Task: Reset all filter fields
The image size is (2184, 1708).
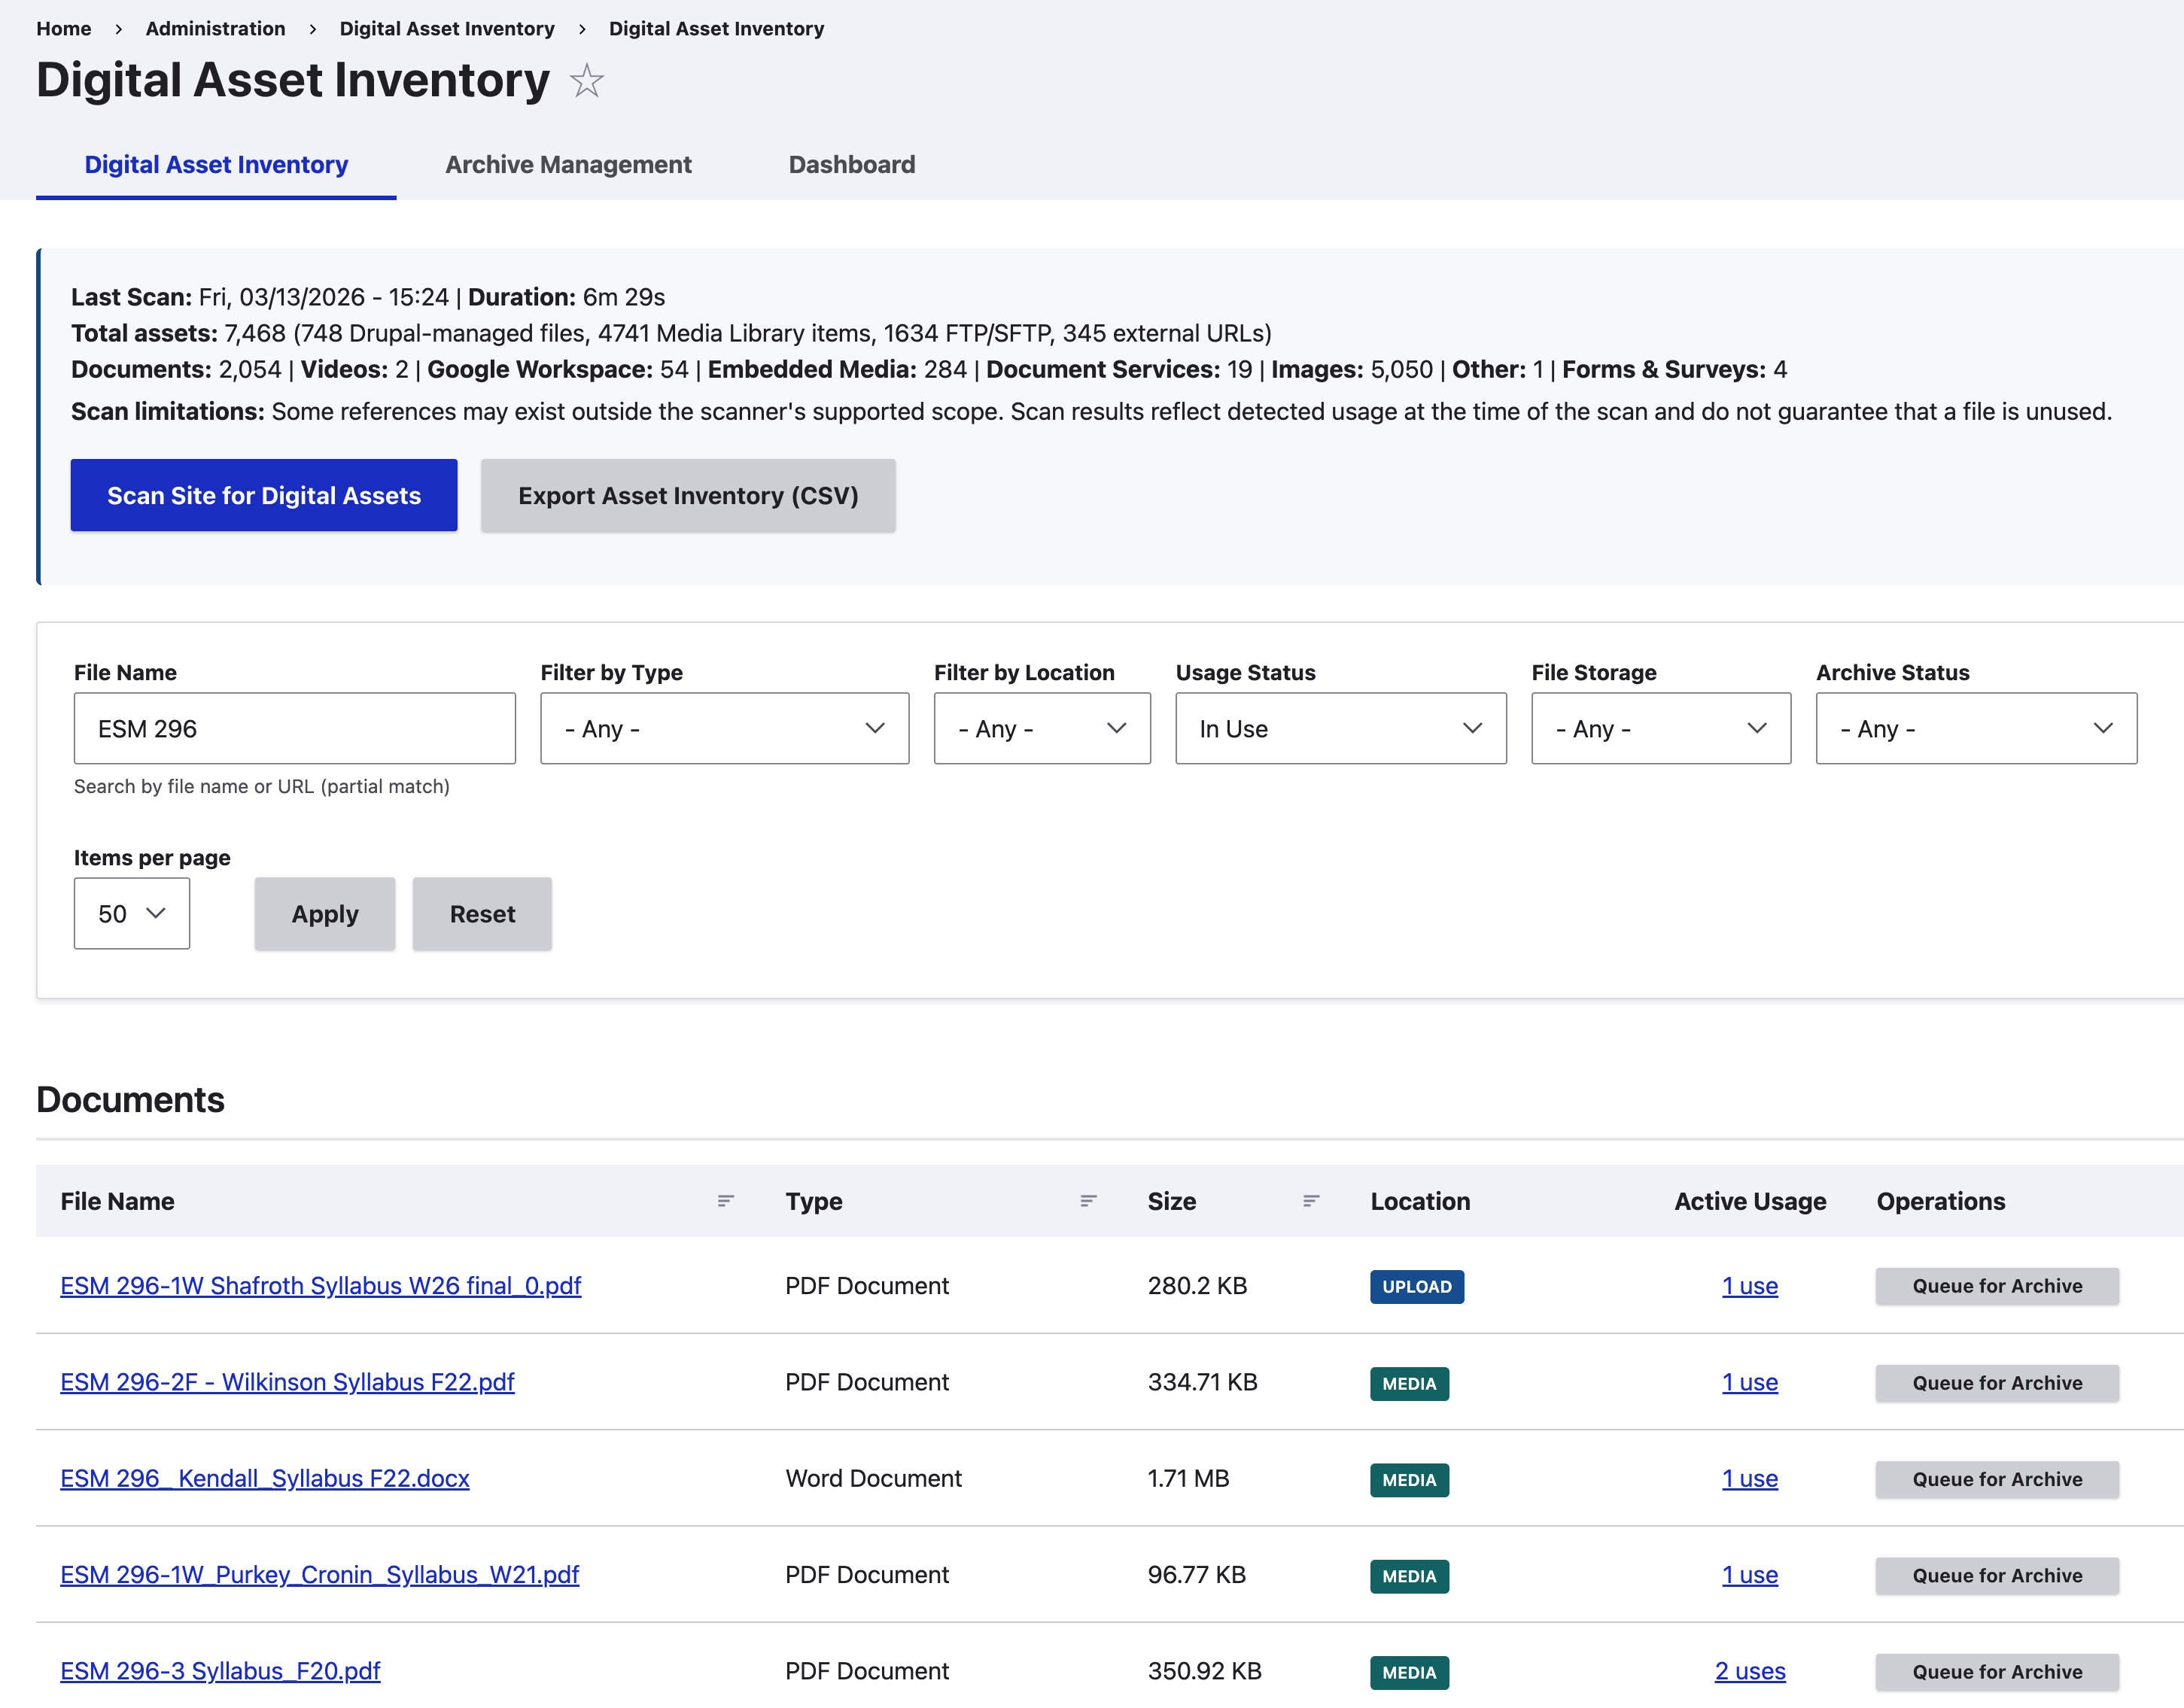Action: [481, 913]
